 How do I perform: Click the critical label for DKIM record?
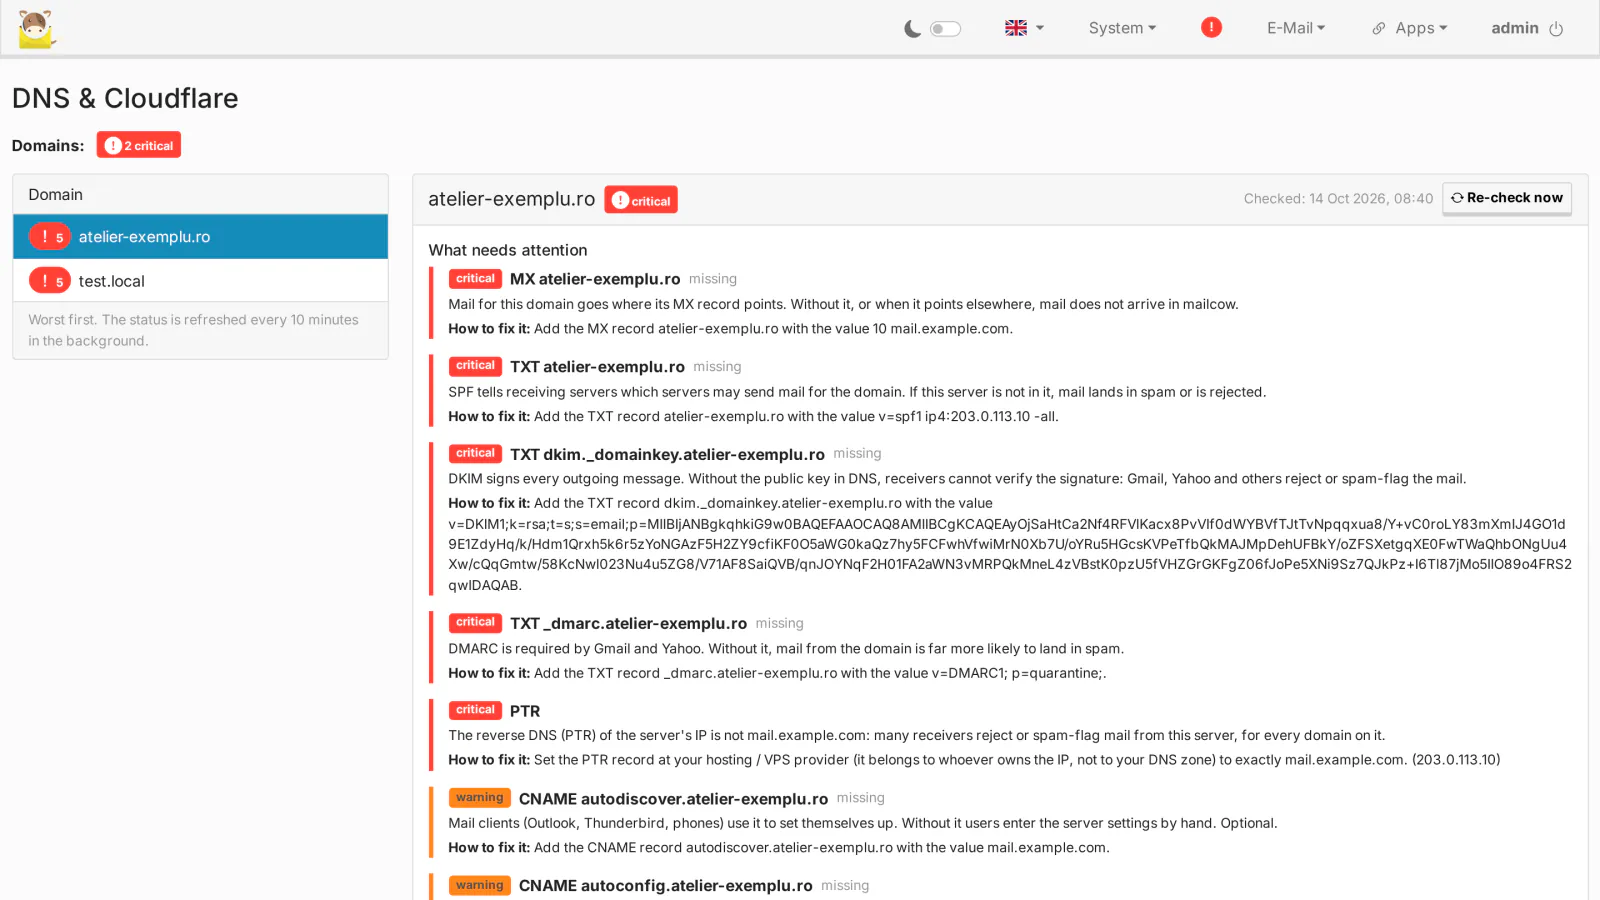[x=475, y=454]
